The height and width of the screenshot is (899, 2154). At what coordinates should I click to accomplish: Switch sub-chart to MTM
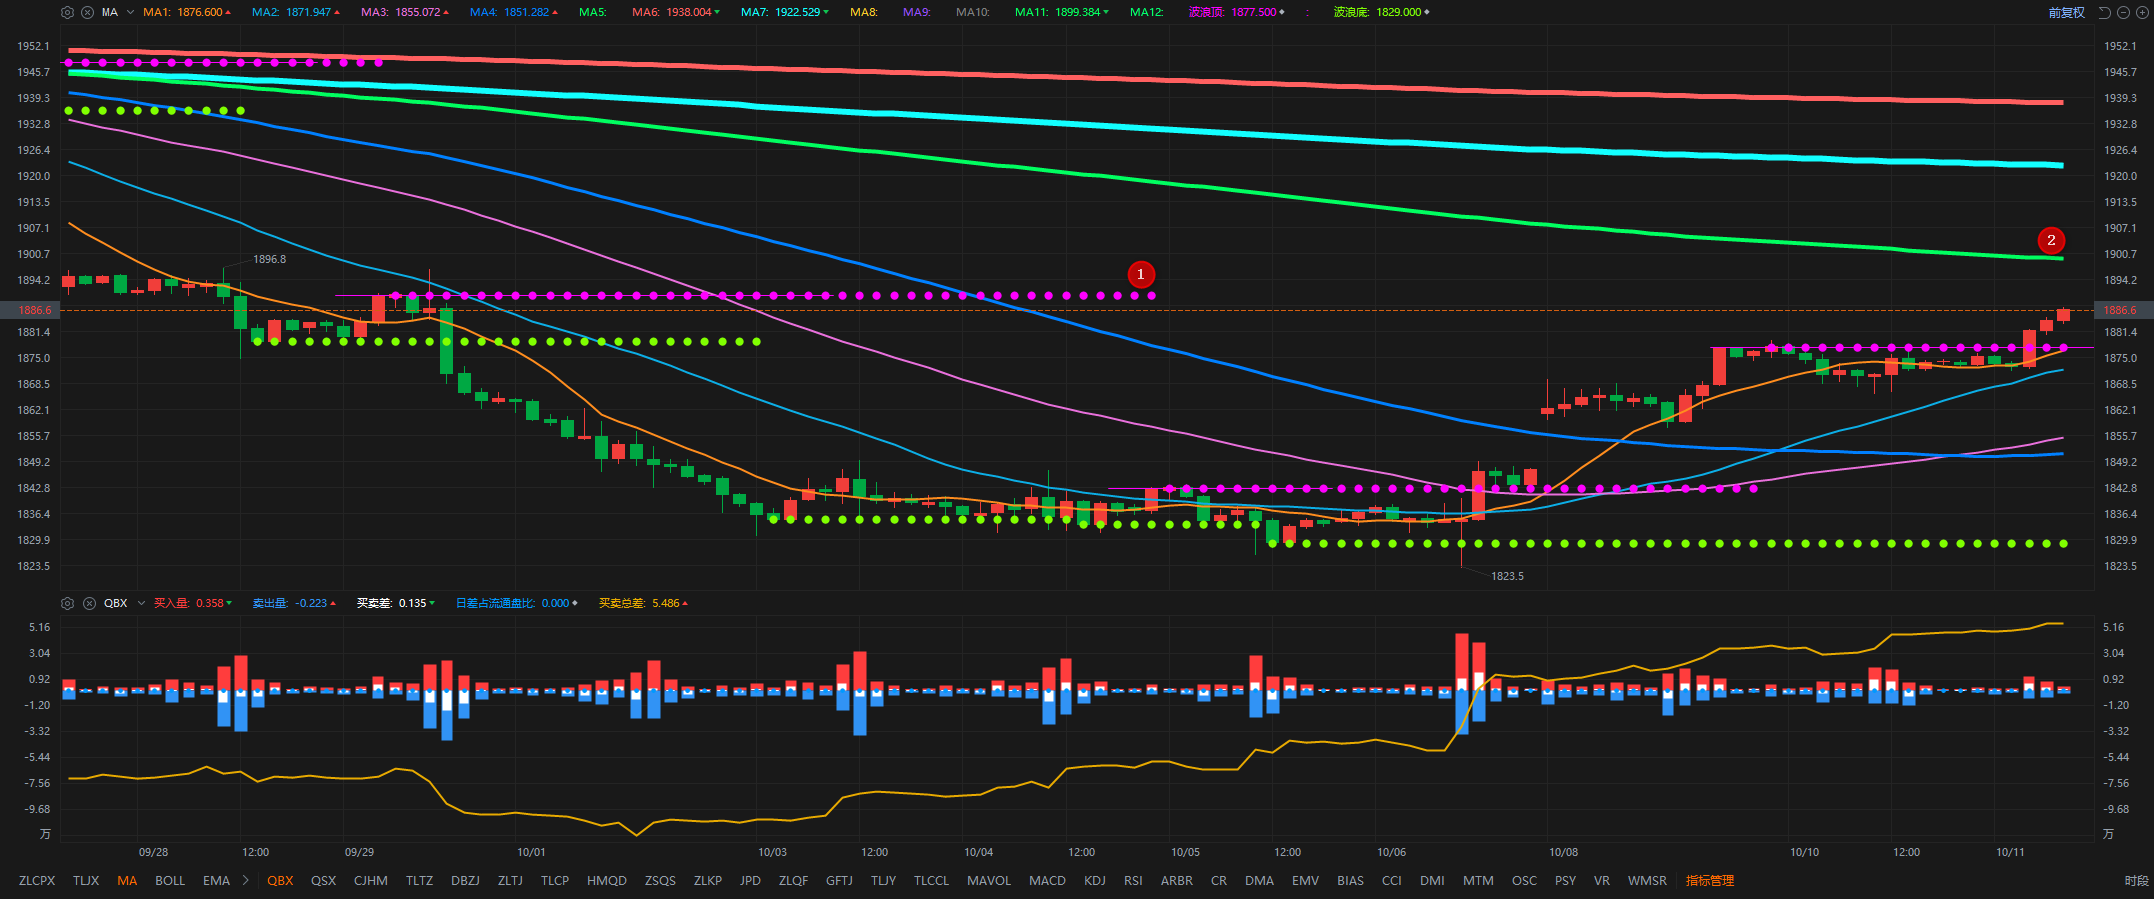[x=1478, y=880]
